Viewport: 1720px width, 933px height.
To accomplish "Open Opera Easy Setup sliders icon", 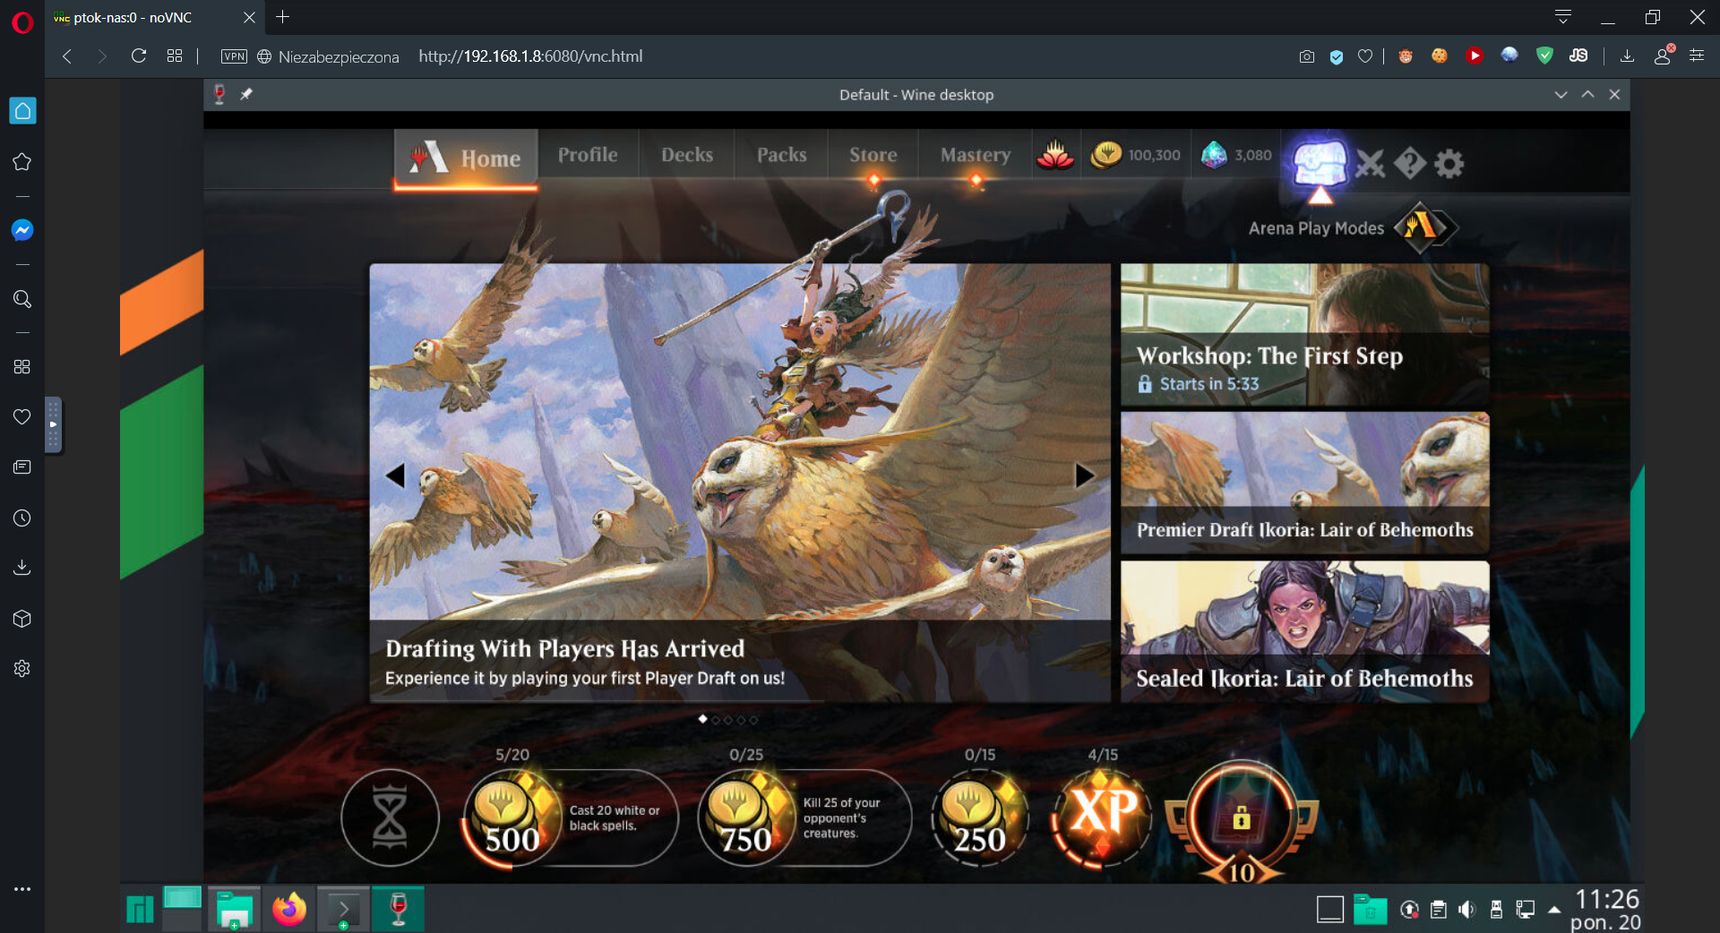I will click(1697, 56).
